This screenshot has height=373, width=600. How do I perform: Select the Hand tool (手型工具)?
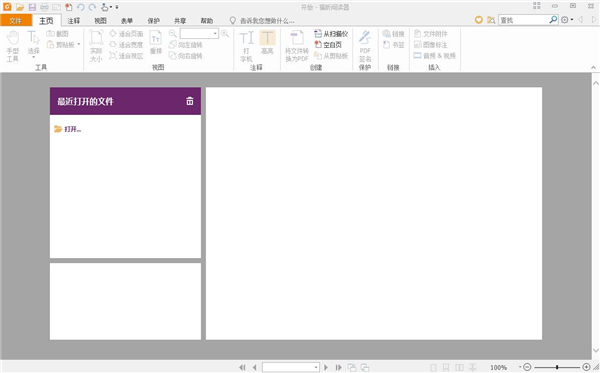pos(13,46)
